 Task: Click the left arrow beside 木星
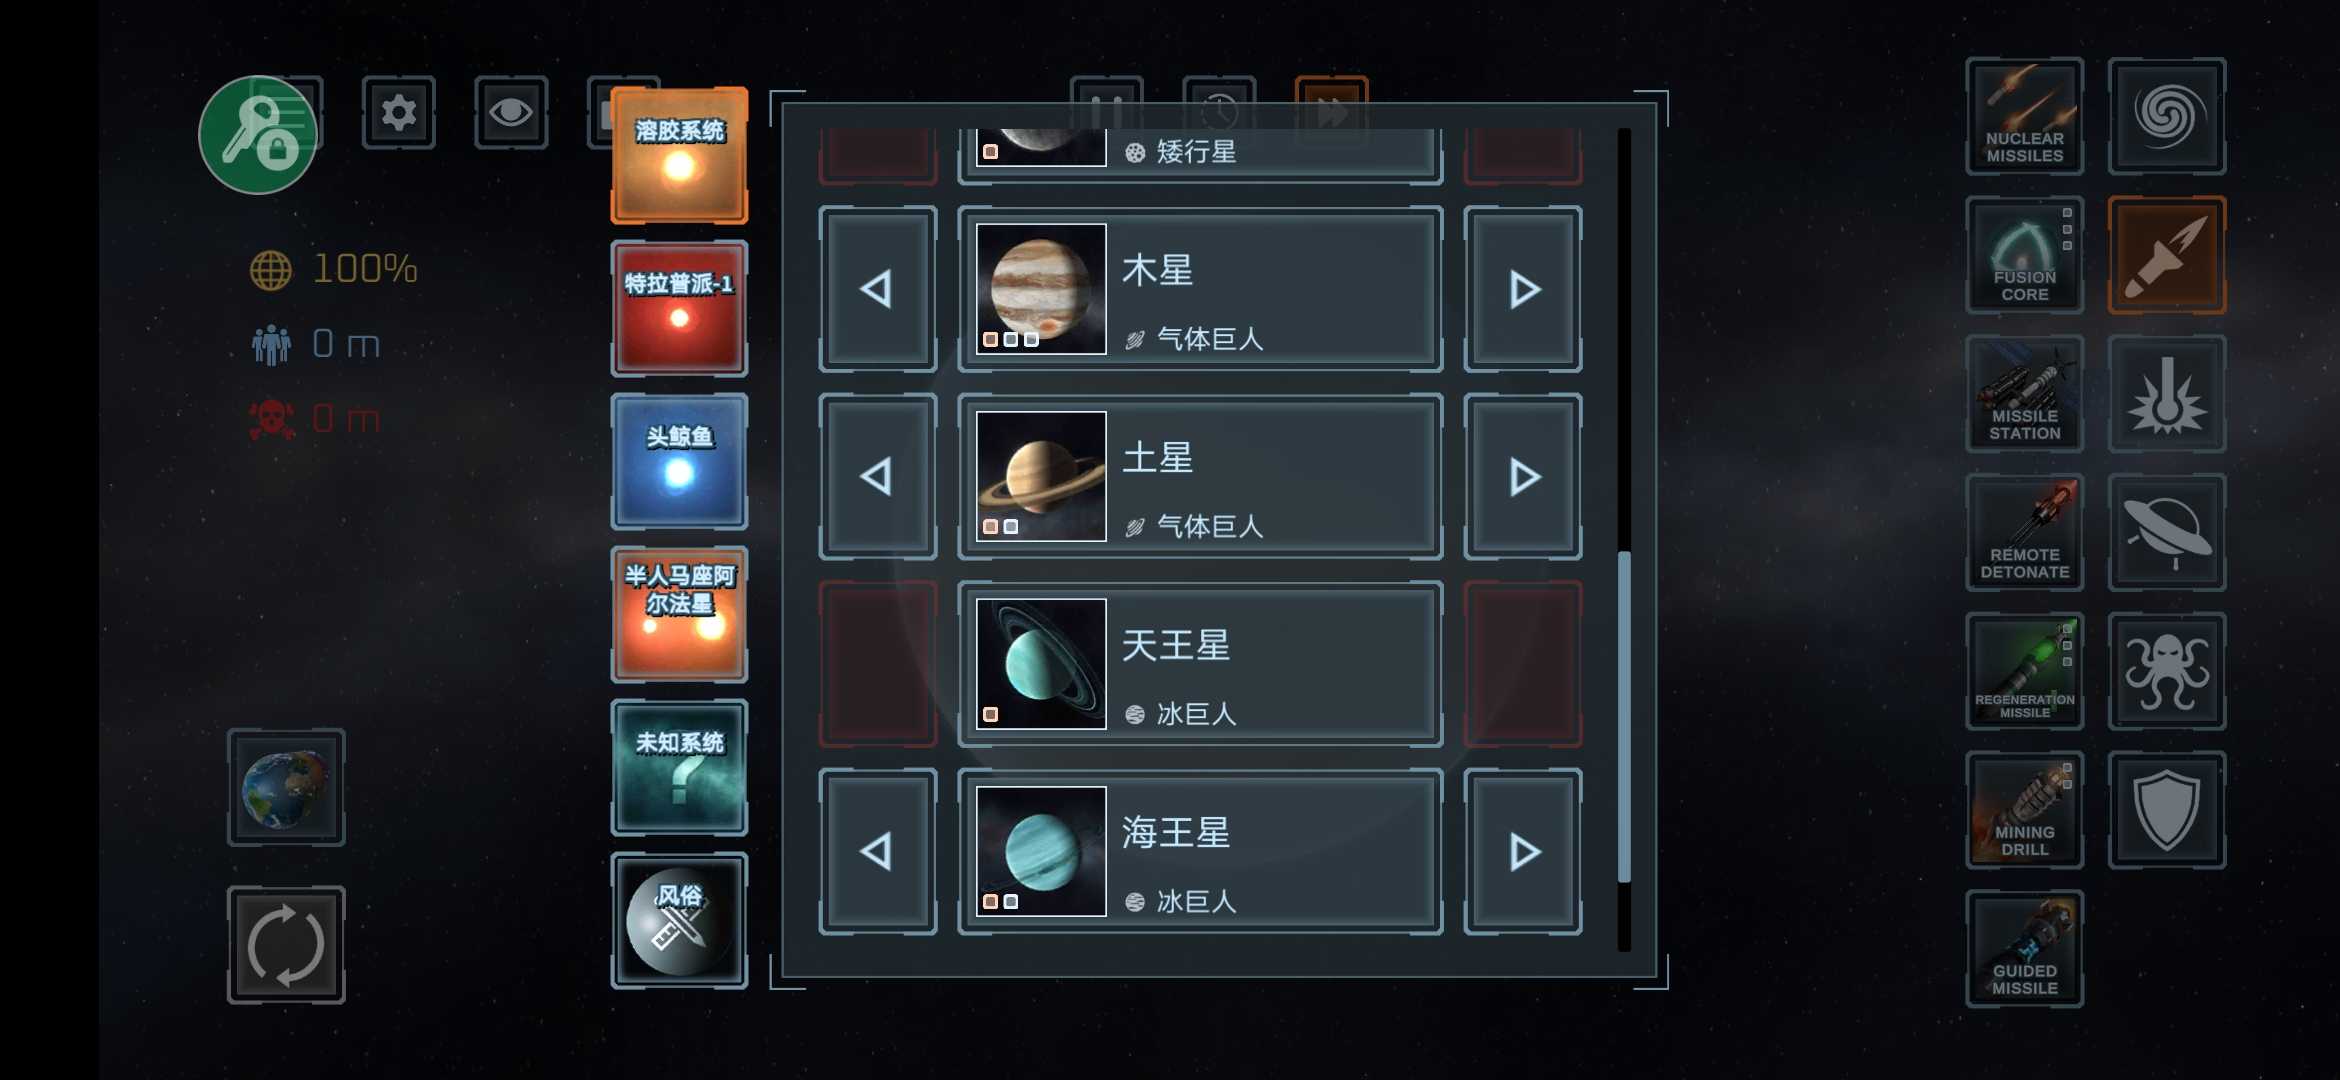(877, 289)
